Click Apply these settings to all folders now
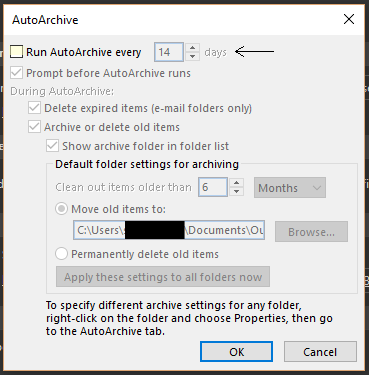This screenshot has height=375, width=369. click(x=163, y=277)
